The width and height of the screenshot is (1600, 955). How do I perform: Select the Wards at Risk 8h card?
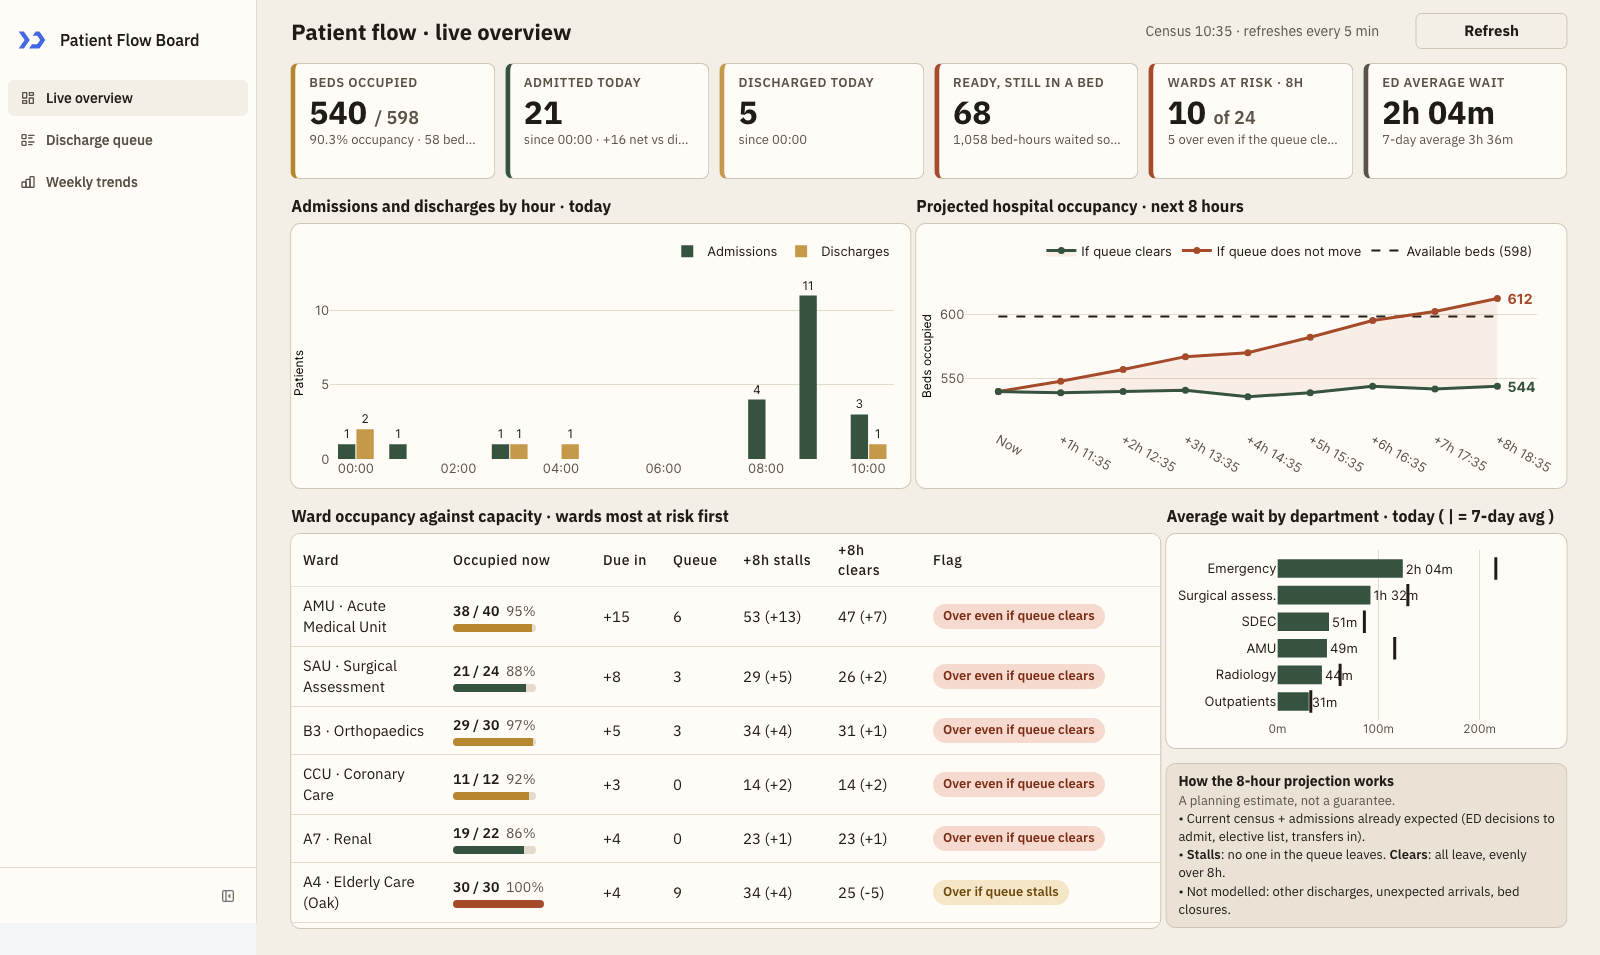tap(1251, 121)
